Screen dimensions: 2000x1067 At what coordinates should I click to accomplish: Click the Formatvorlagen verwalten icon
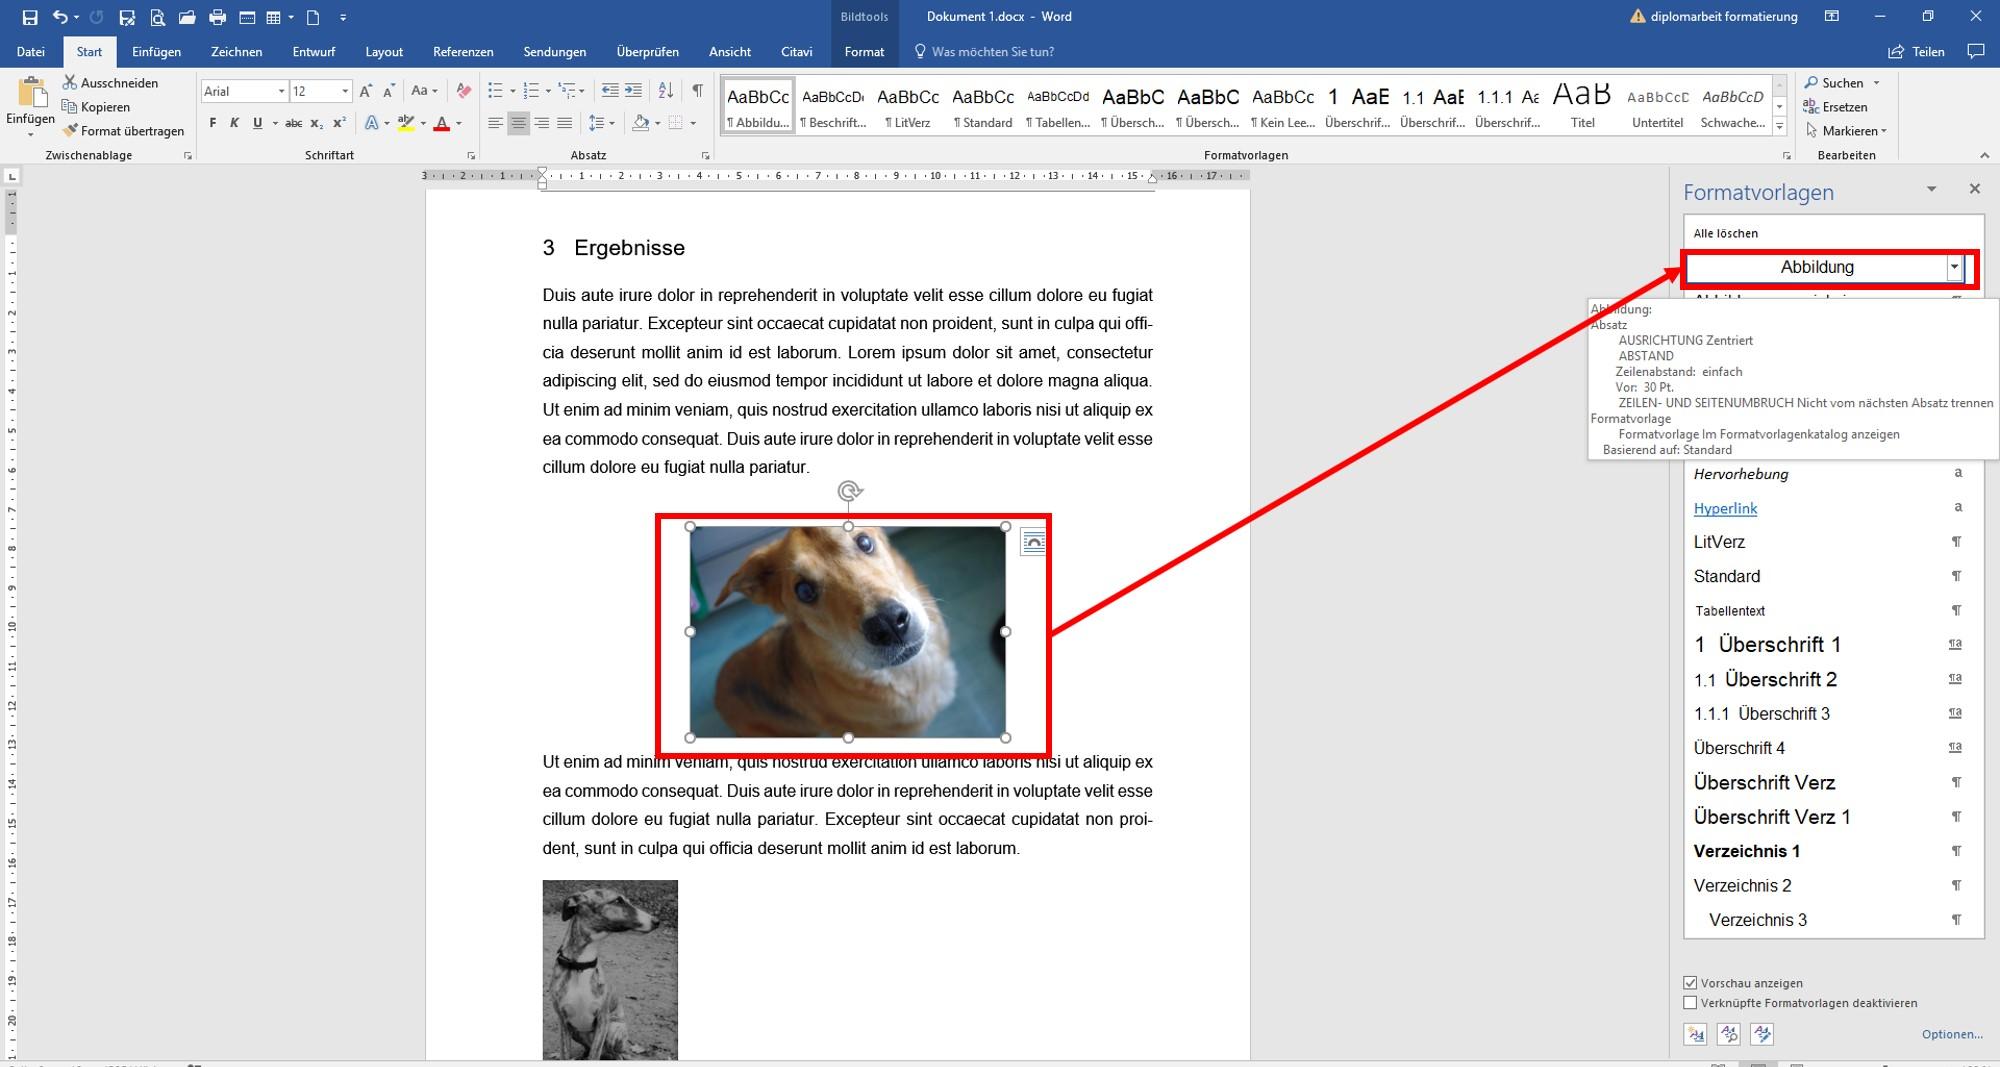pos(1762,1035)
